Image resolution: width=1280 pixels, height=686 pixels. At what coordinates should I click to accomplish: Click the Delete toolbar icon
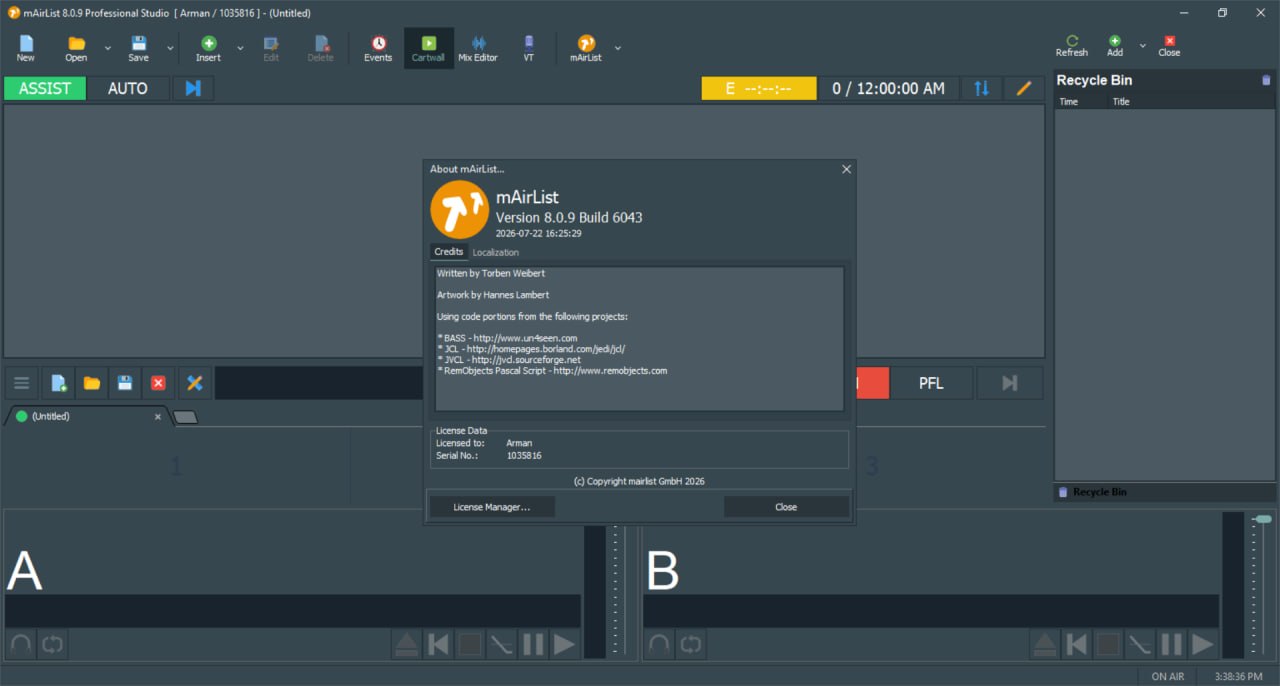pyautogui.click(x=320, y=43)
